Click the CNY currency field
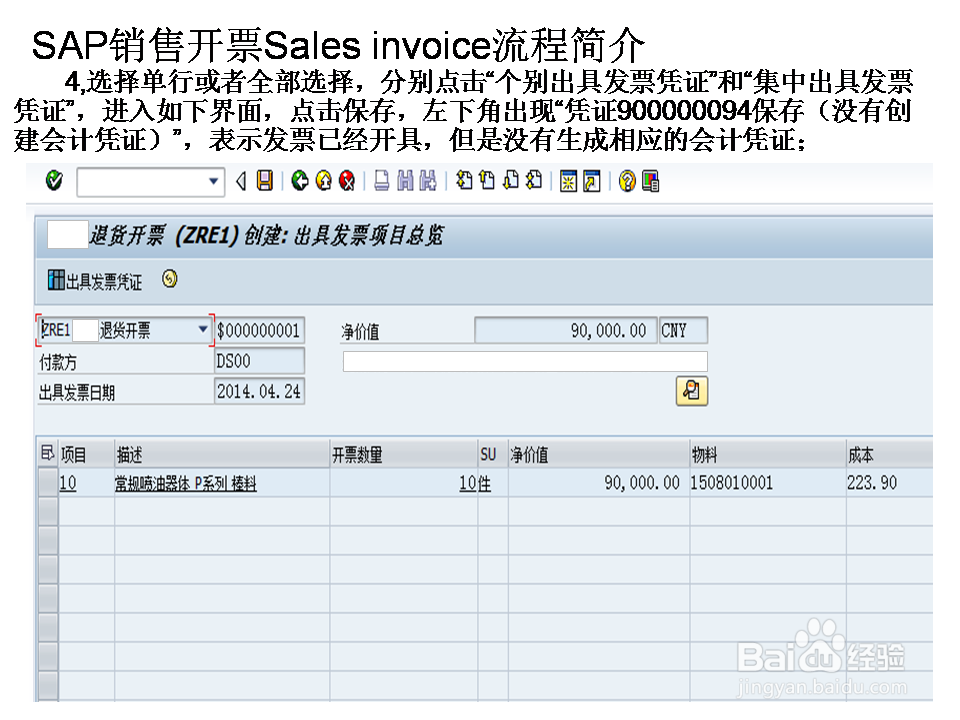The height and width of the screenshot is (720, 960). [x=683, y=331]
